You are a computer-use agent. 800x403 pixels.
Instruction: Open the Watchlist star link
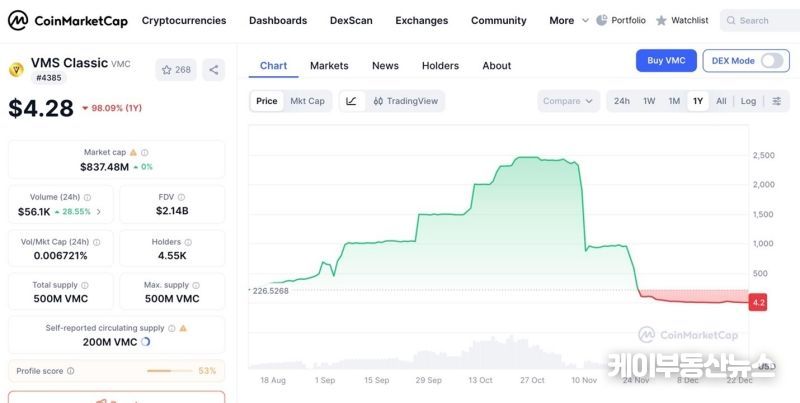click(x=682, y=20)
